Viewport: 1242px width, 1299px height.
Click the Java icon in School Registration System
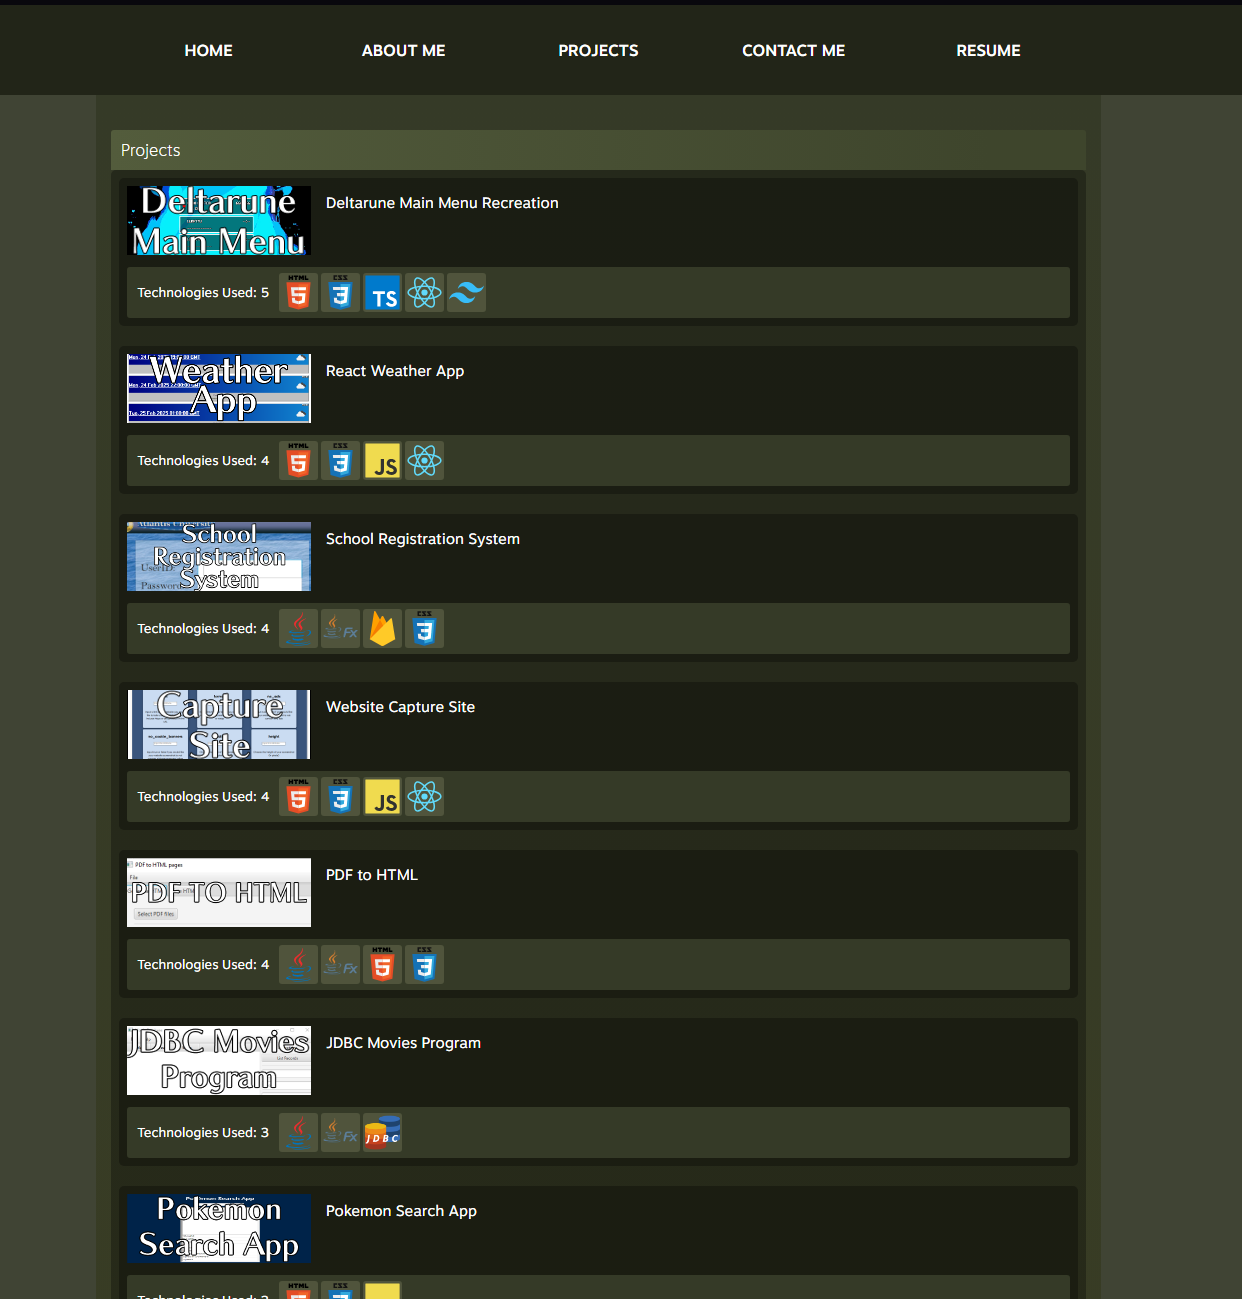pos(298,629)
